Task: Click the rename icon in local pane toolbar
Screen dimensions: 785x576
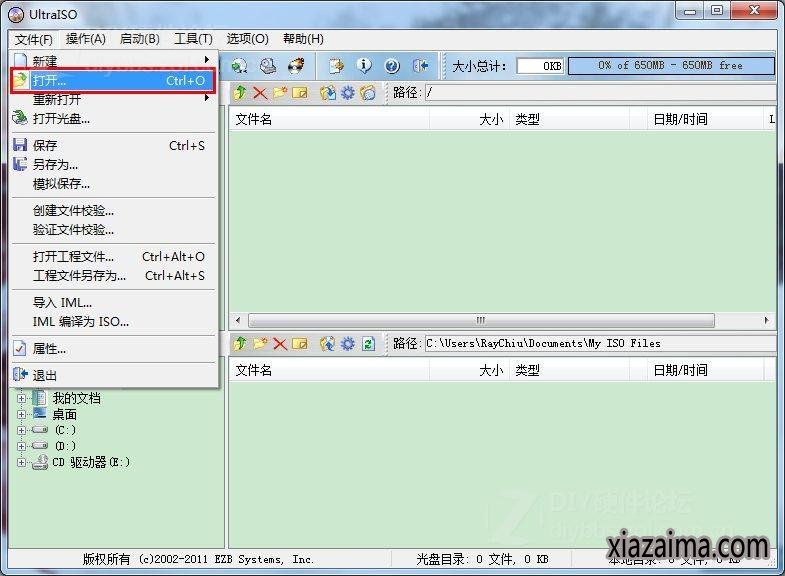Action: (299, 343)
